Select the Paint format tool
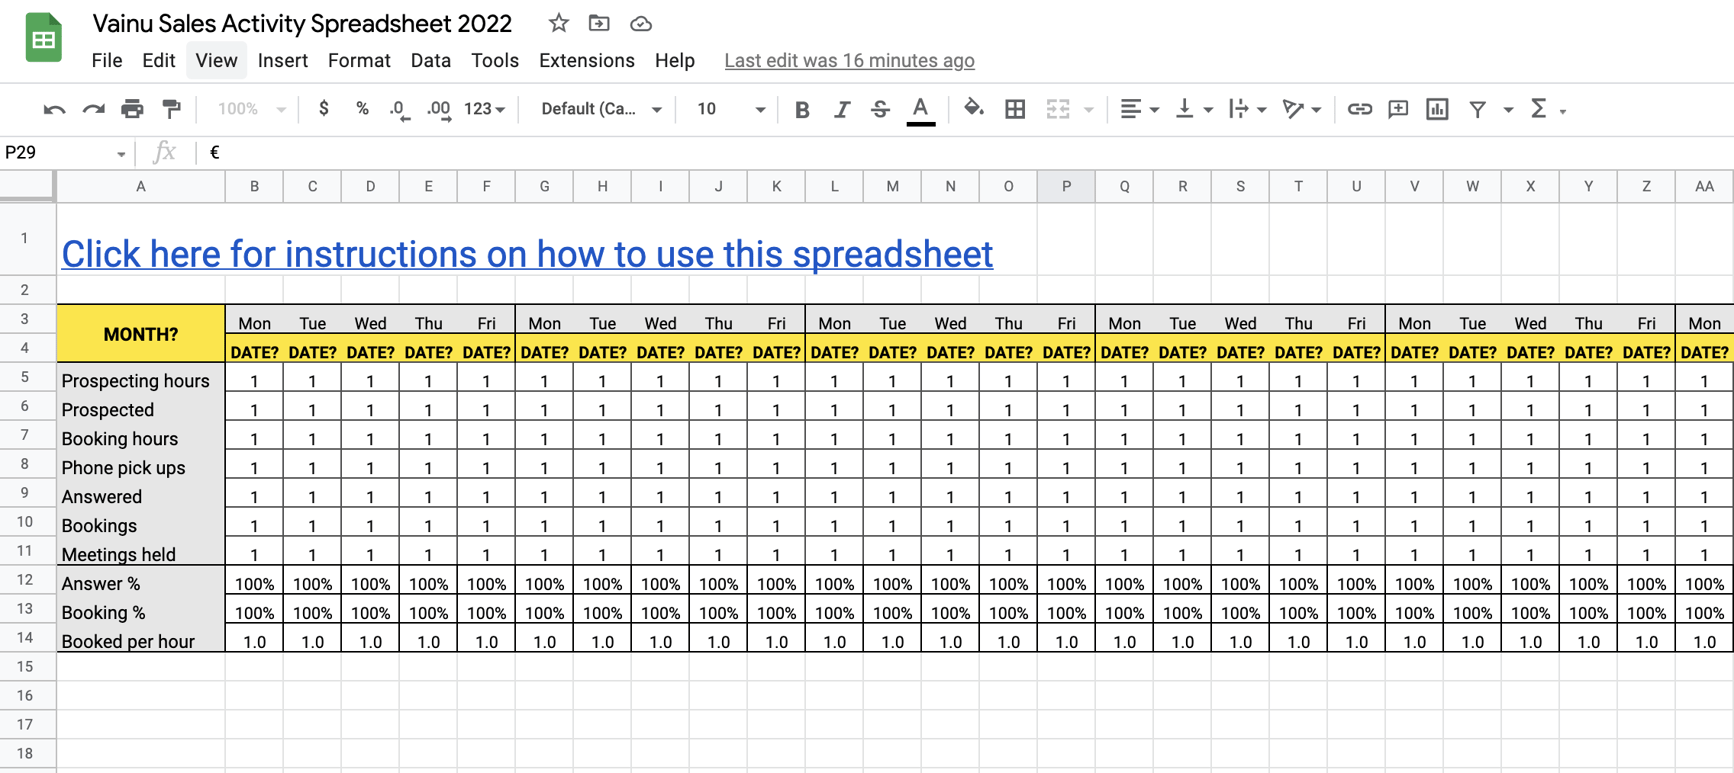 tap(172, 109)
